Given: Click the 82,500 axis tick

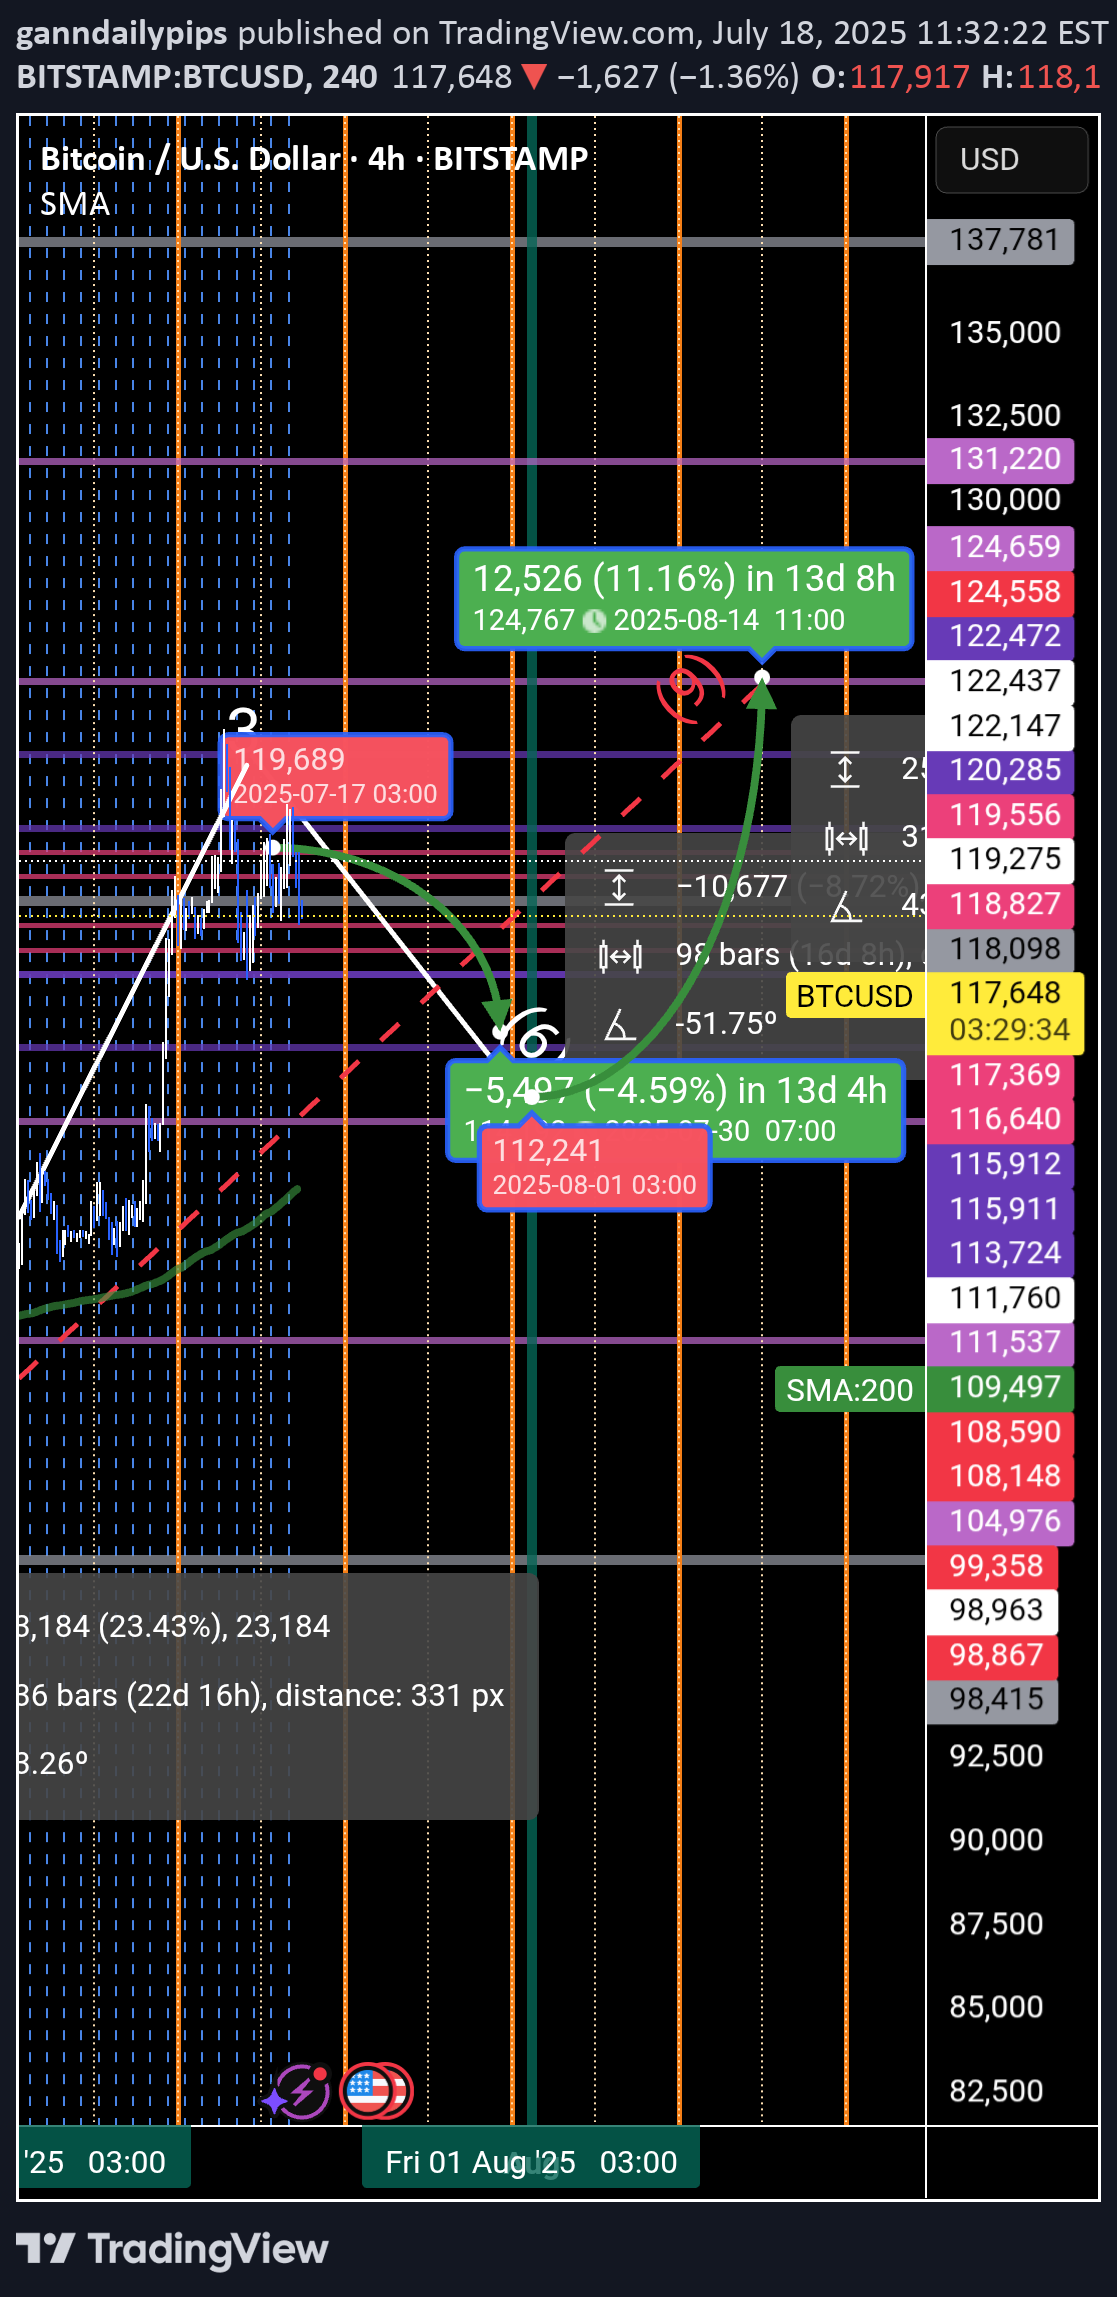Looking at the screenshot, I should click(996, 2091).
